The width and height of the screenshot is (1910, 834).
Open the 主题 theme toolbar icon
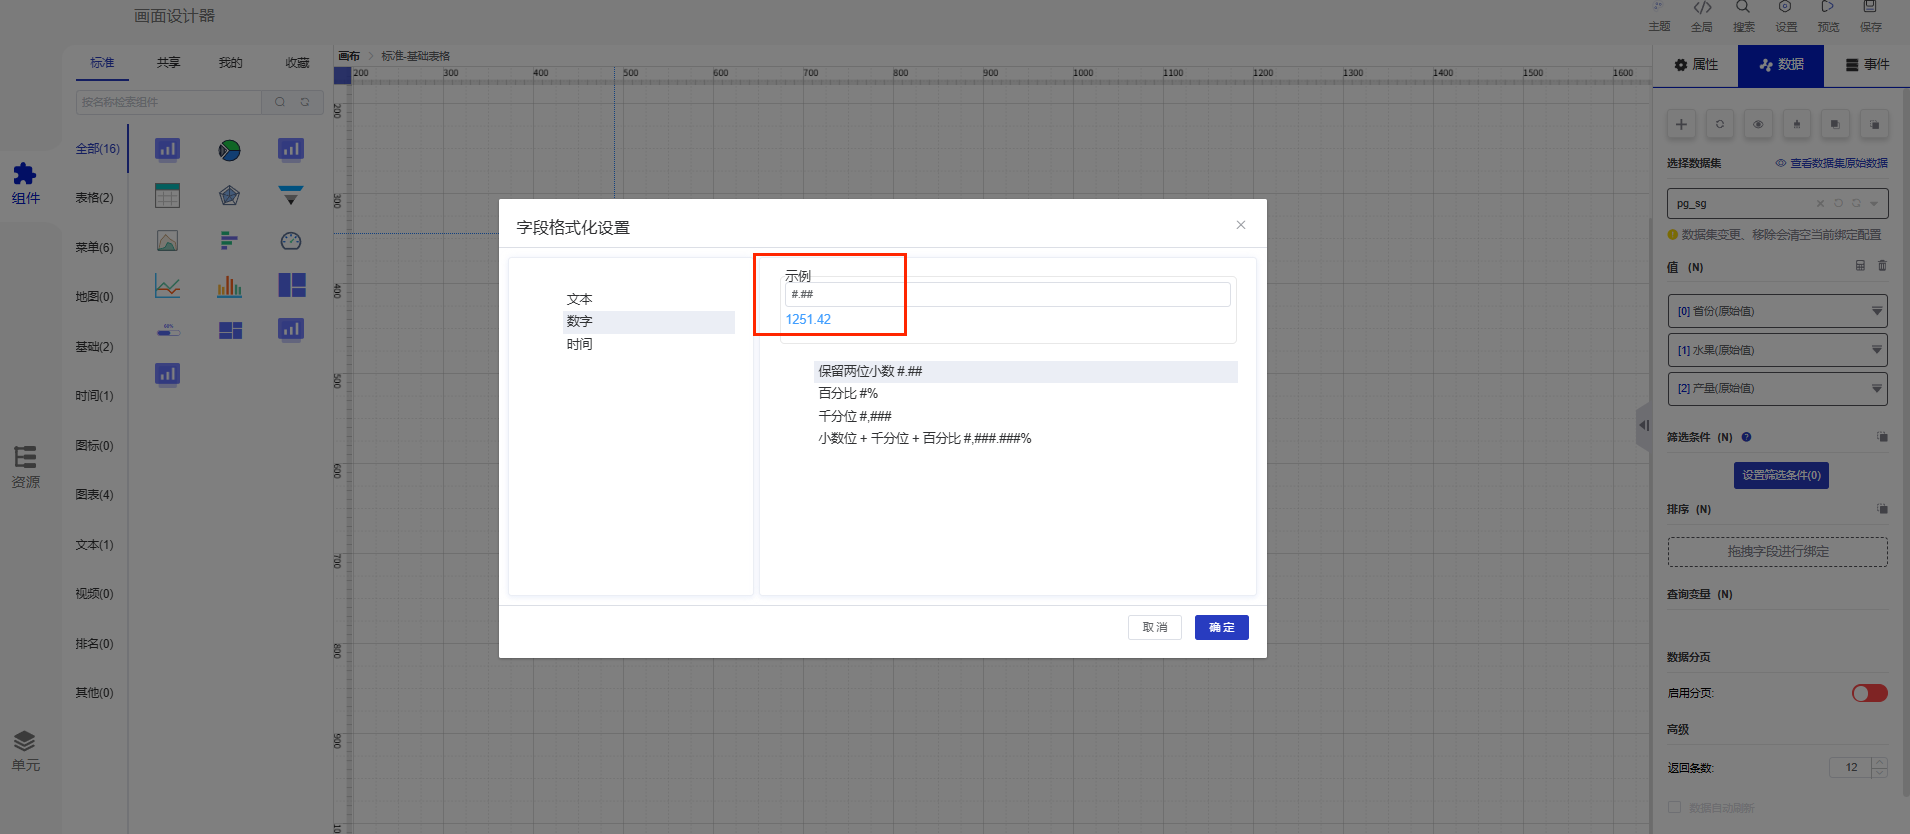pos(1659,16)
